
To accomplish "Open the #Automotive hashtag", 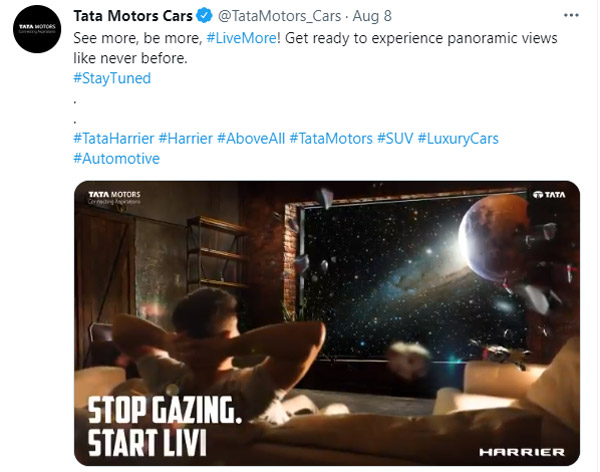I will coord(116,158).
